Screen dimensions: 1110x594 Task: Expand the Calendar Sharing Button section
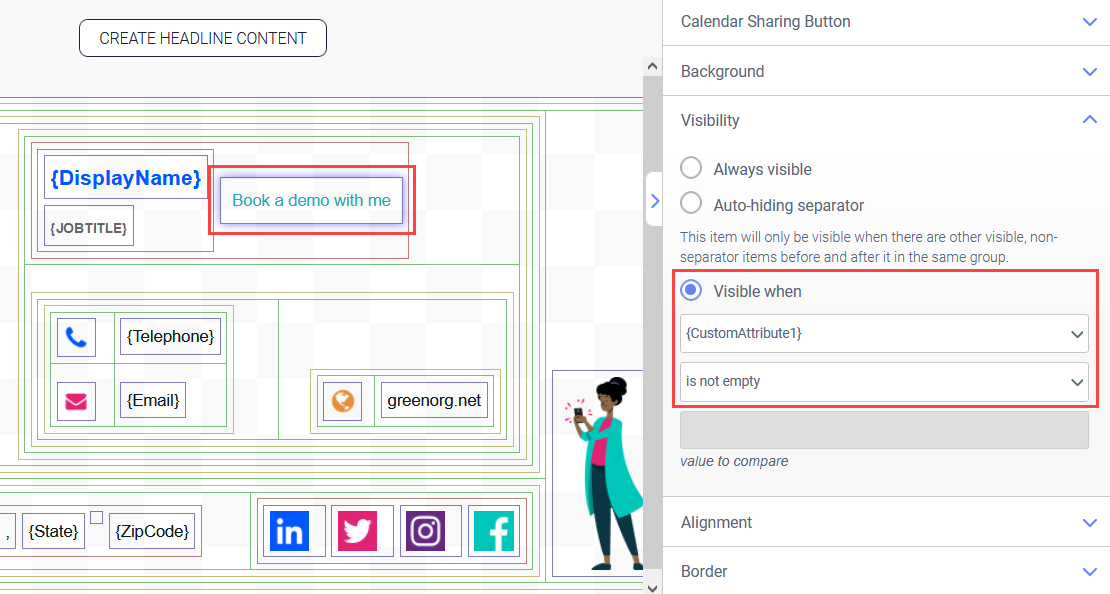[886, 21]
